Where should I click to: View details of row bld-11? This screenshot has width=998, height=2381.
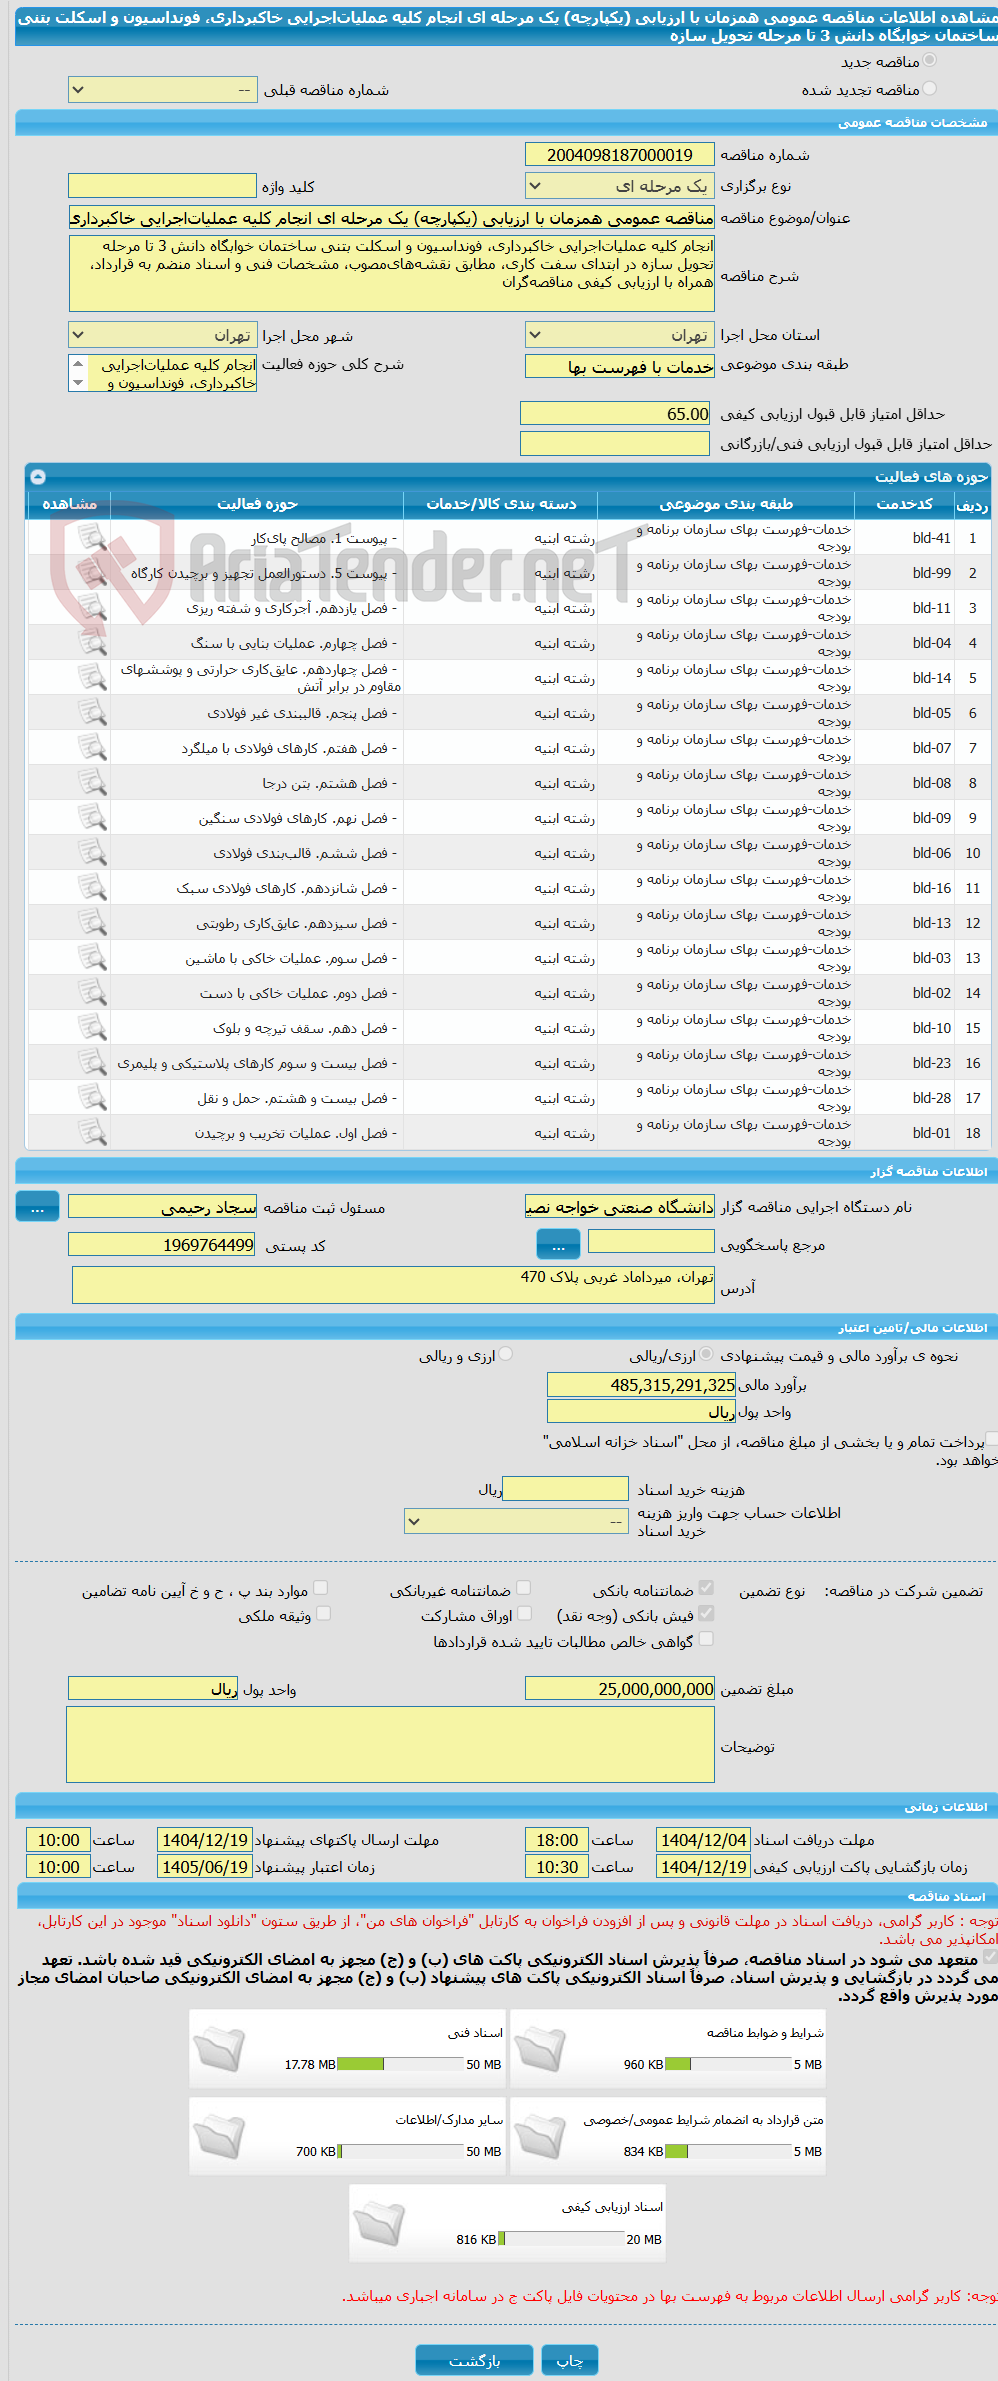pos(92,608)
